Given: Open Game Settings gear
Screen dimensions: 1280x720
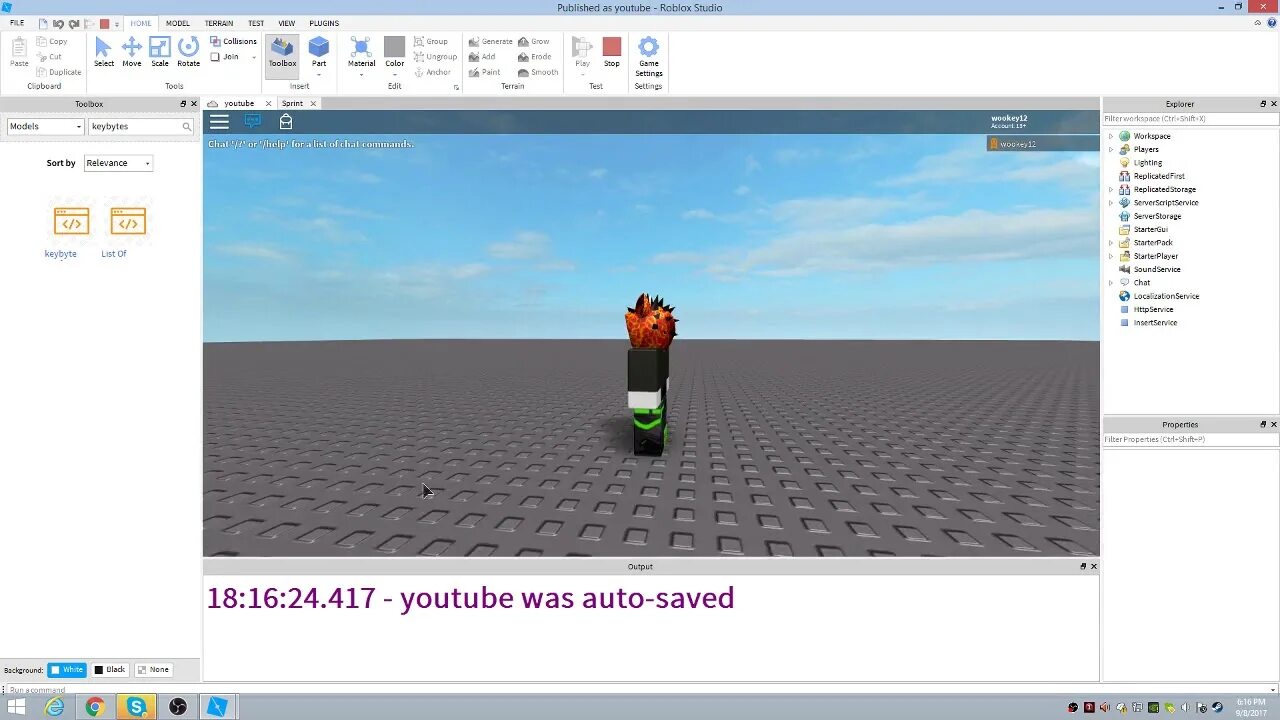Looking at the screenshot, I should point(648,56).
